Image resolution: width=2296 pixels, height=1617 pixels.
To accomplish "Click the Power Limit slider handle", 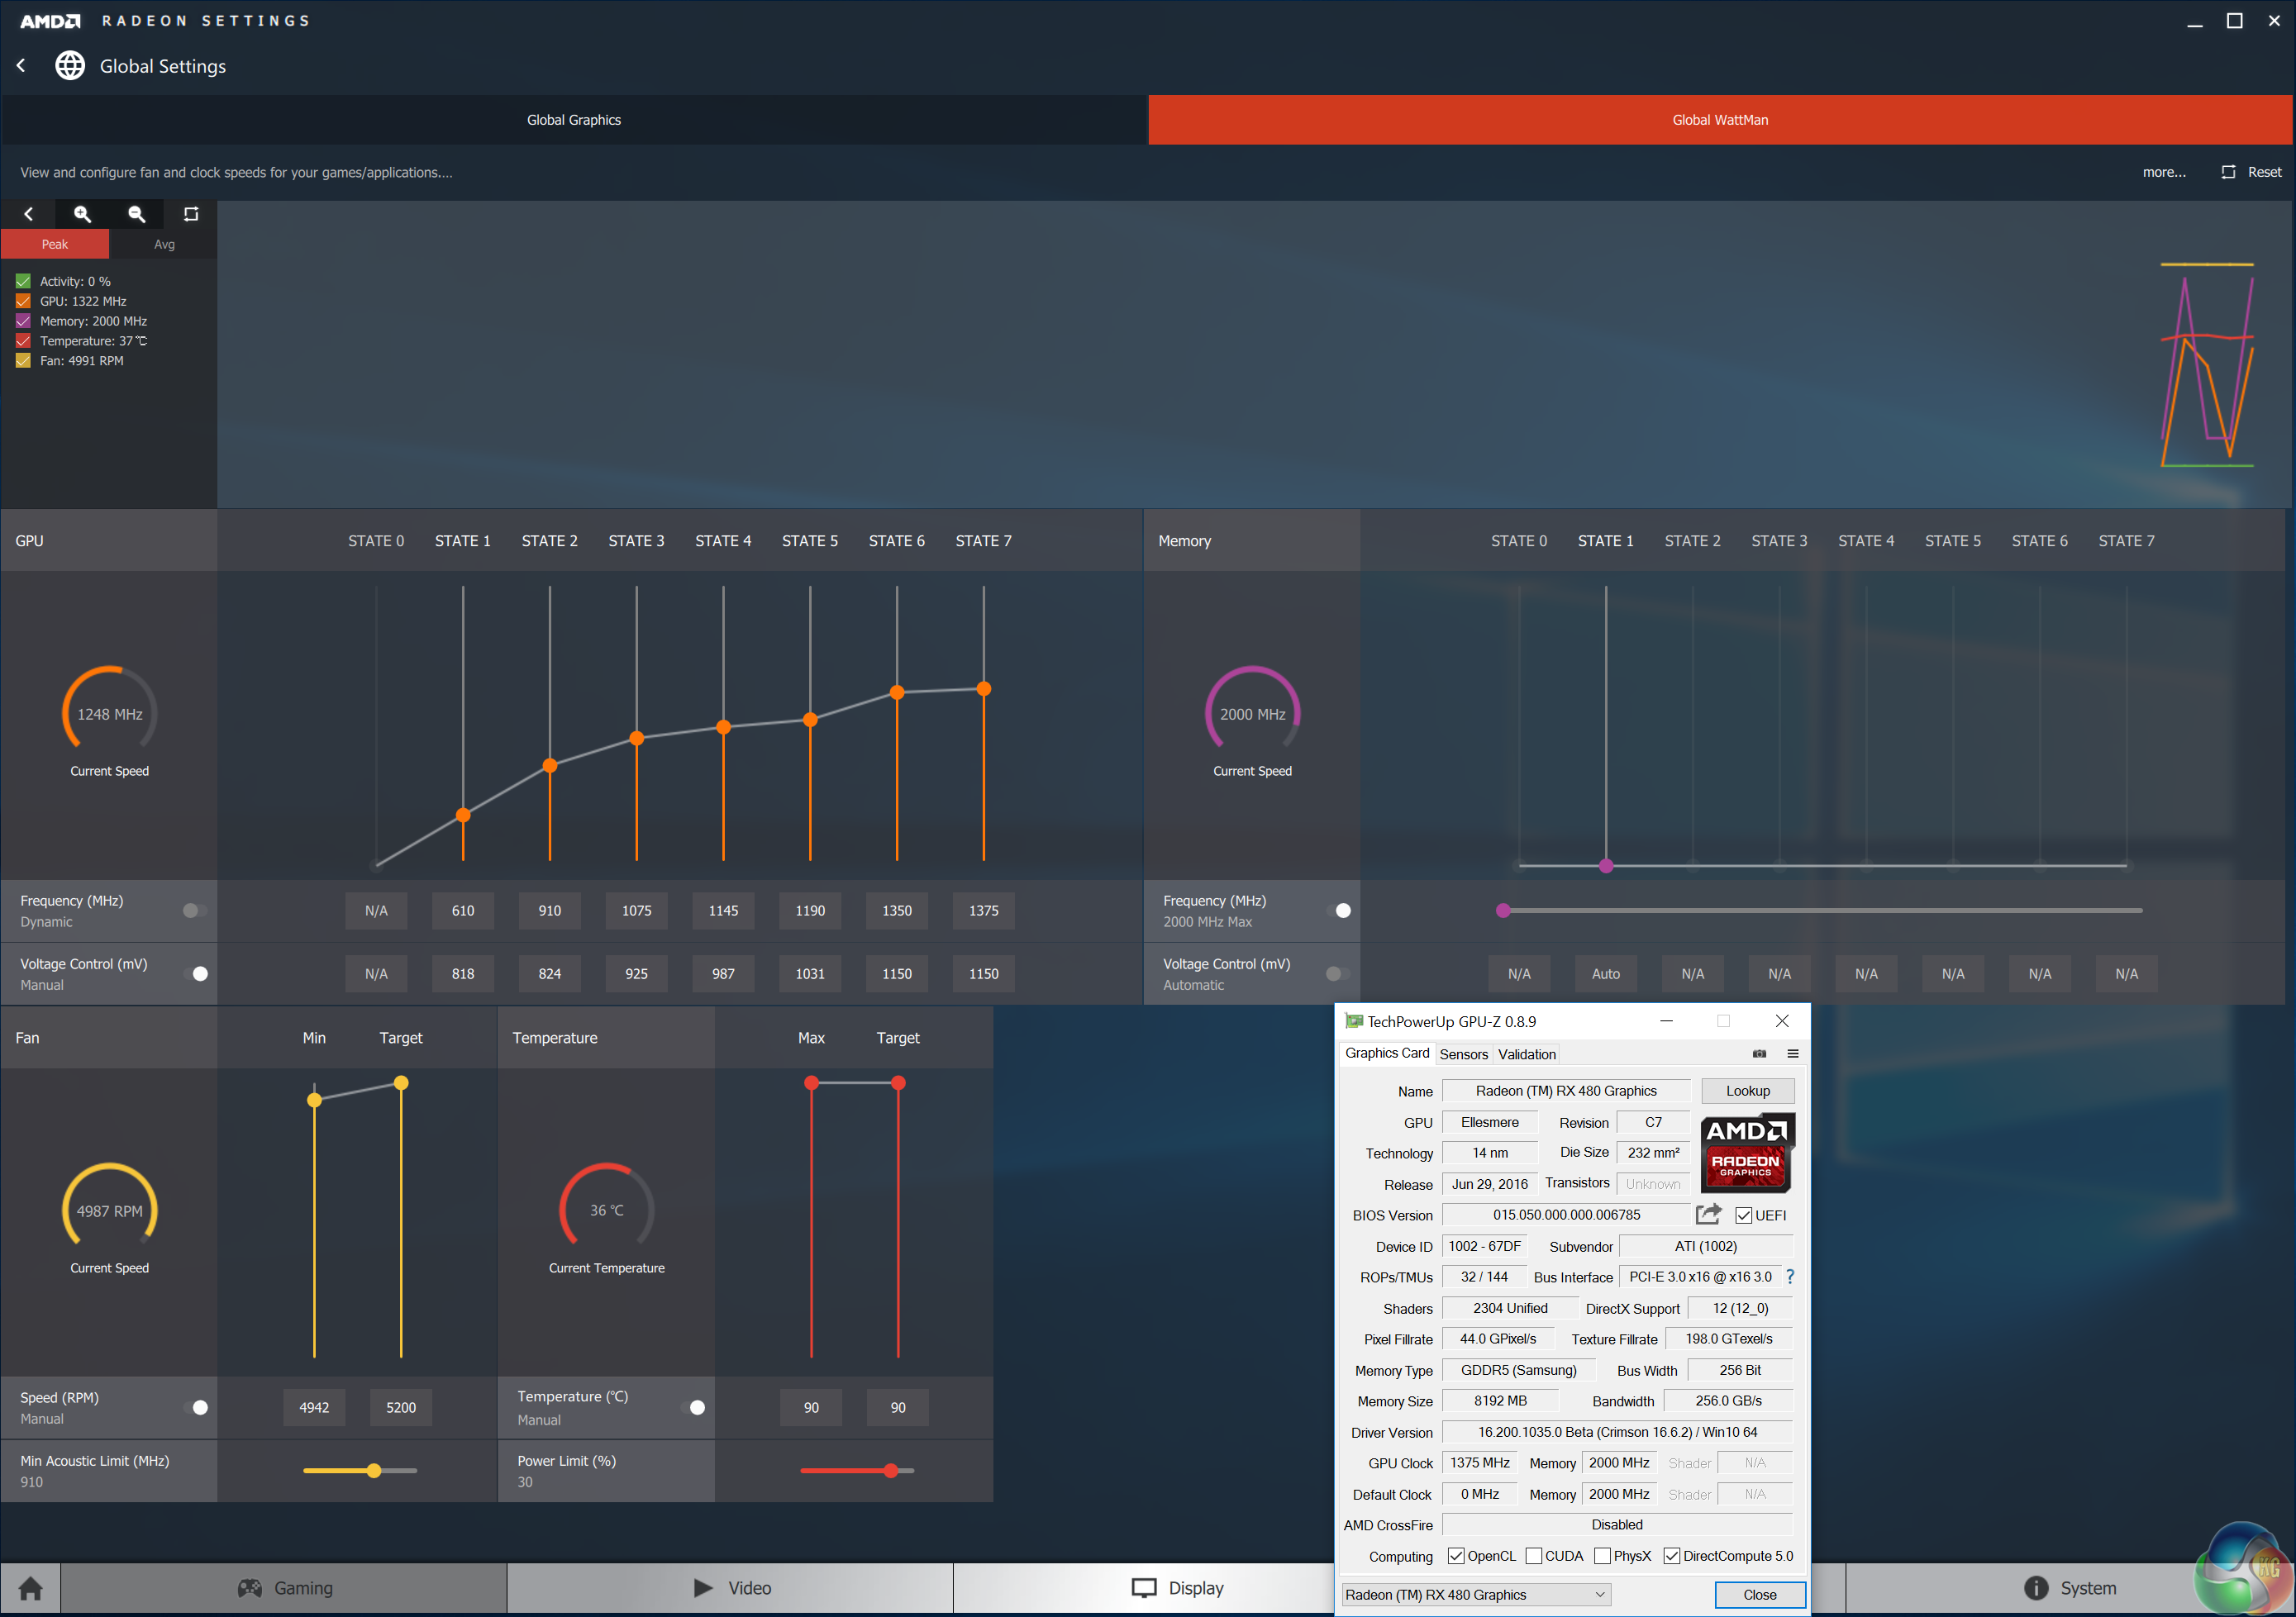I will click(890, 1470).
